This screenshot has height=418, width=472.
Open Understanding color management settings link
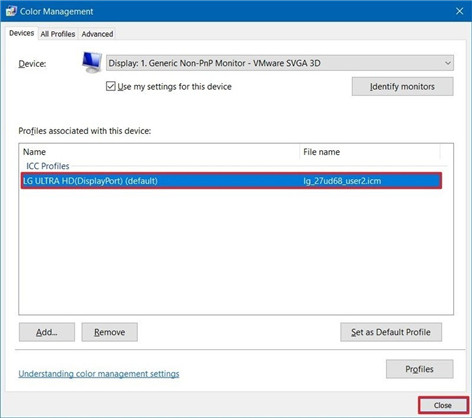99,374
